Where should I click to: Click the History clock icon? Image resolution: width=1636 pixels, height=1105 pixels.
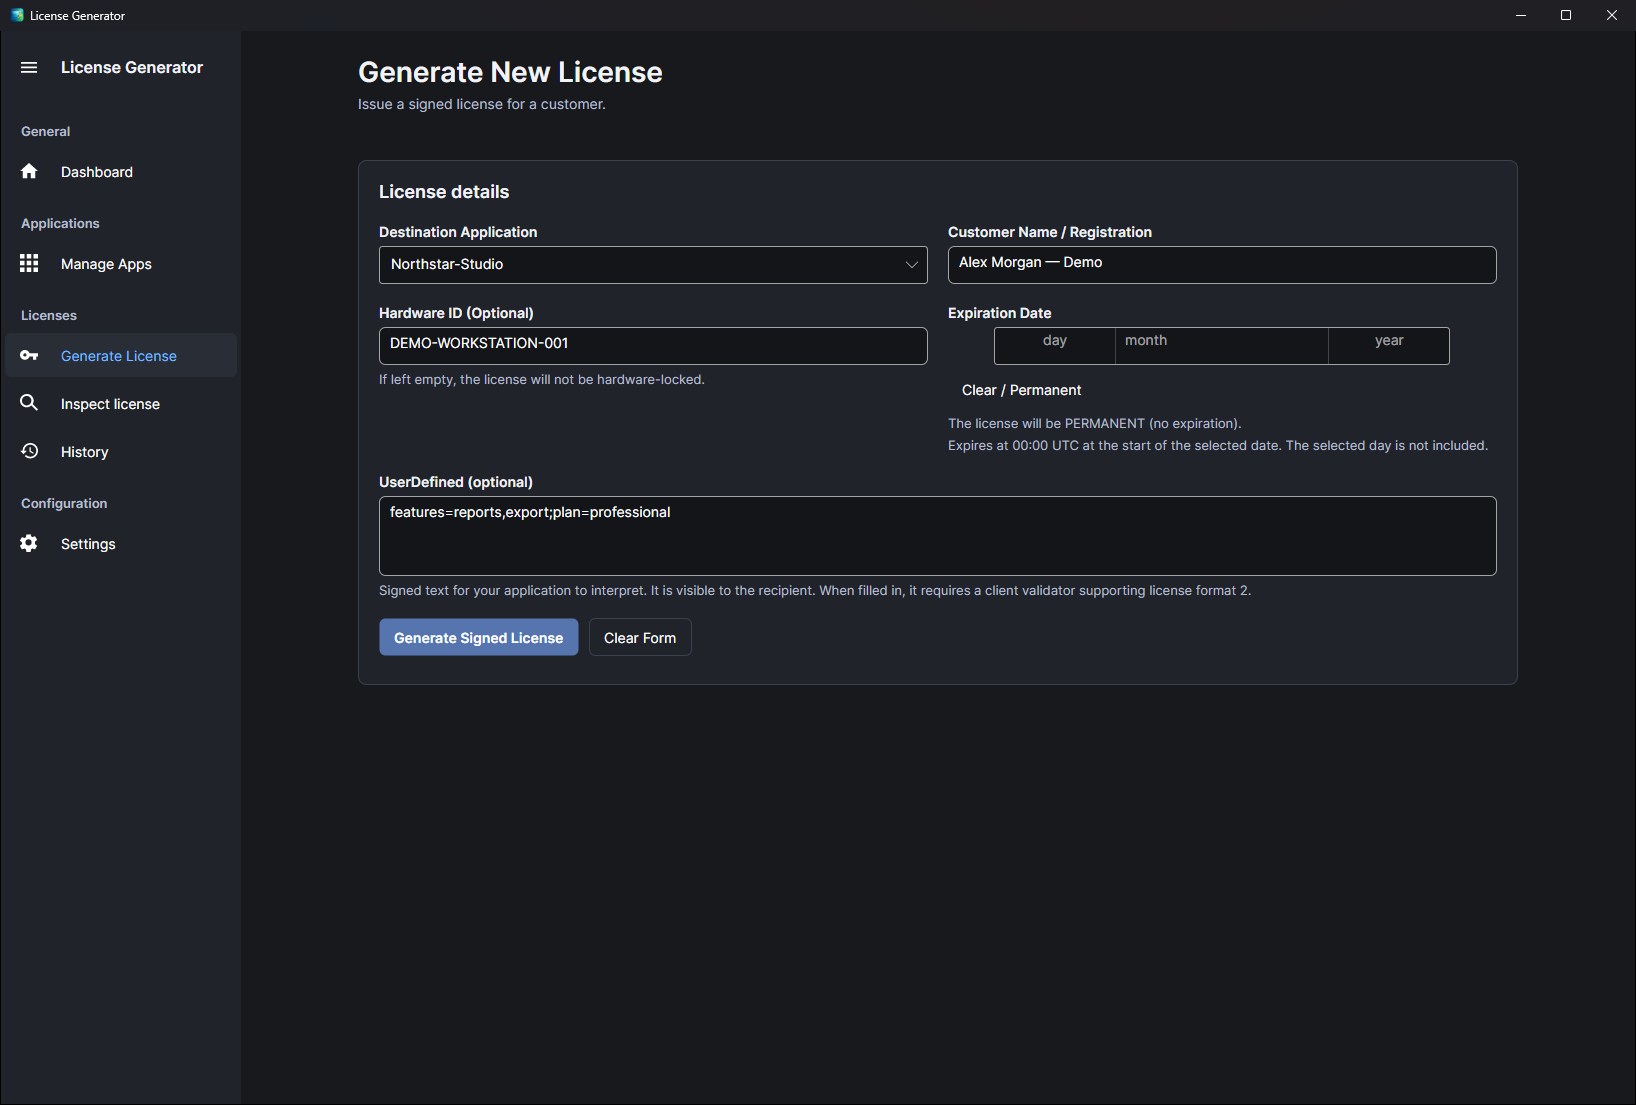coord(29,451)
